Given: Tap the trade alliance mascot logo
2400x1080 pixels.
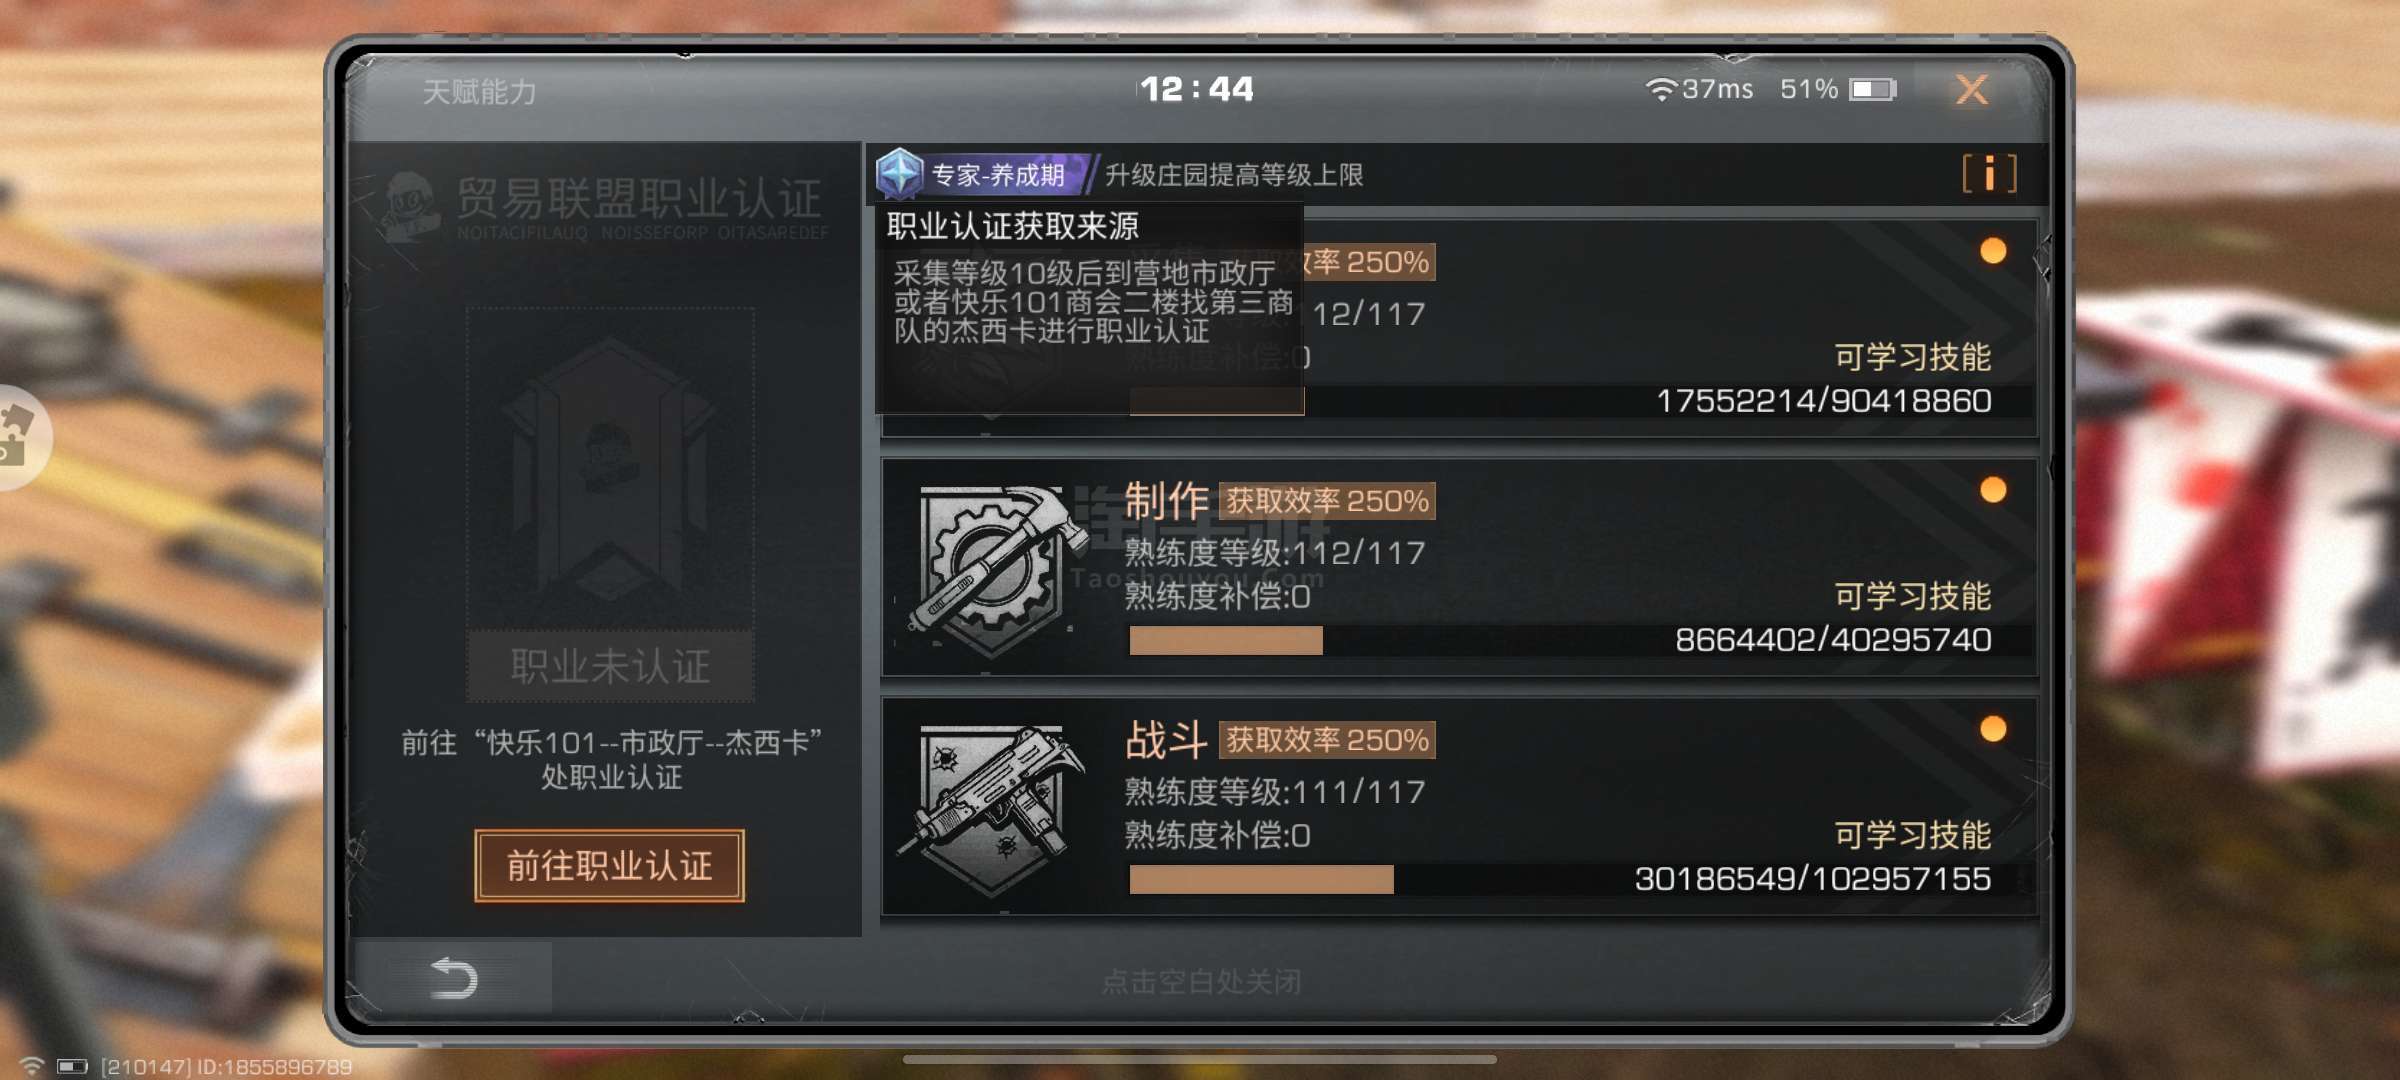Looking at the screenshot, I should pos(410,208).
